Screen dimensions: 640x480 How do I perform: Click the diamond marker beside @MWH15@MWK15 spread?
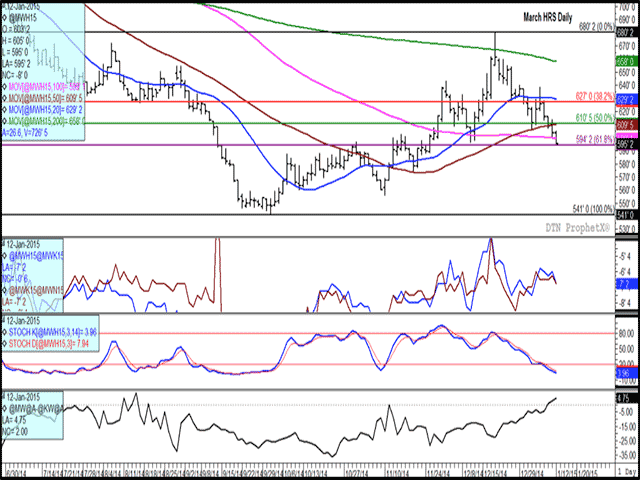pos(4,254)
